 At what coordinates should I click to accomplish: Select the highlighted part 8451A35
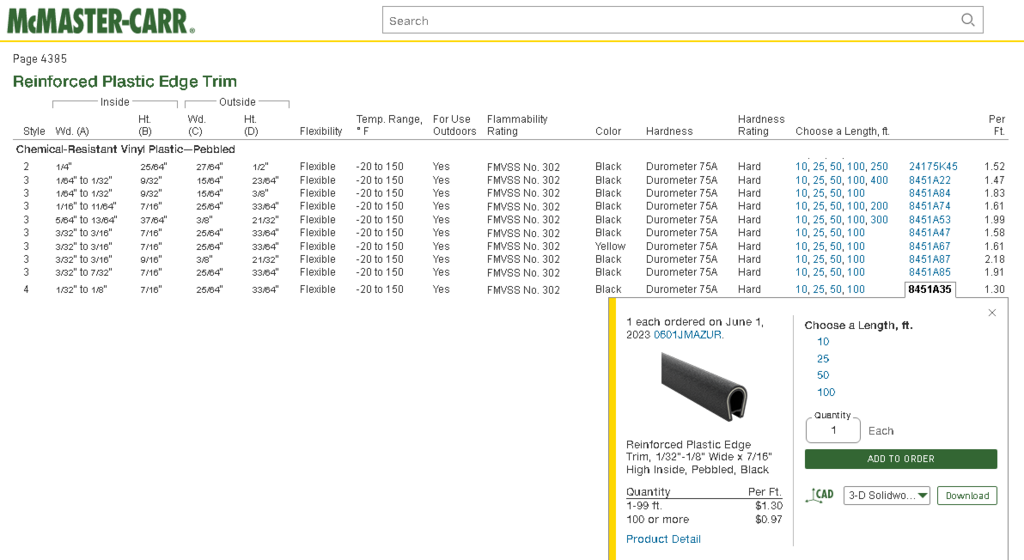(x=929, y=290)
